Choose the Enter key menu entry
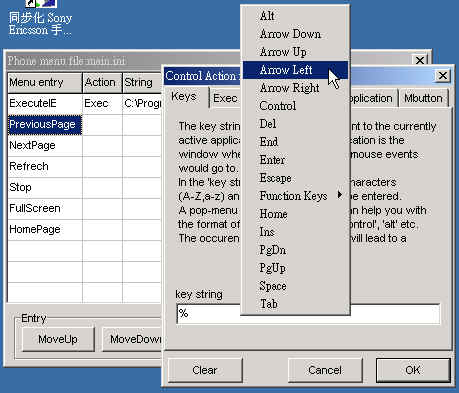The height and width of the screenshot is (393, 459). click(295, 160)
